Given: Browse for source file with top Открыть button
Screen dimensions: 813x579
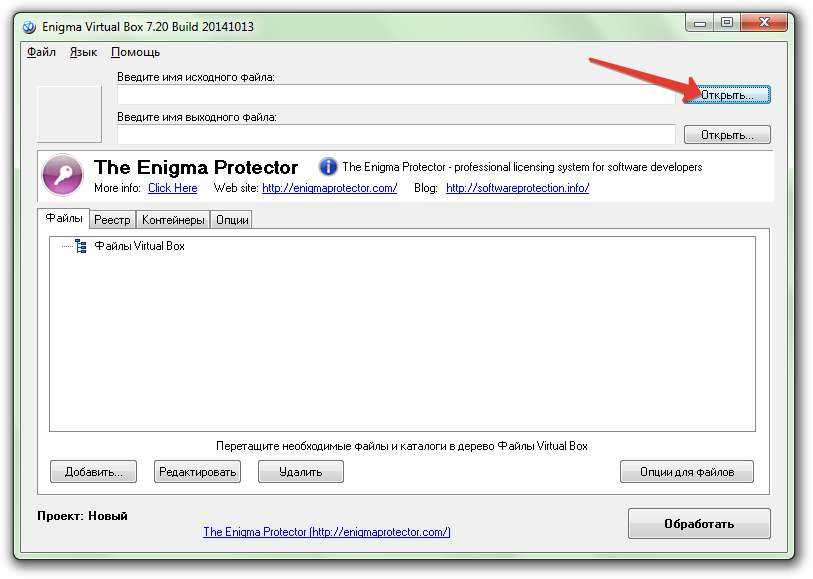Looking at the screenshot, I should coord(727,95).
